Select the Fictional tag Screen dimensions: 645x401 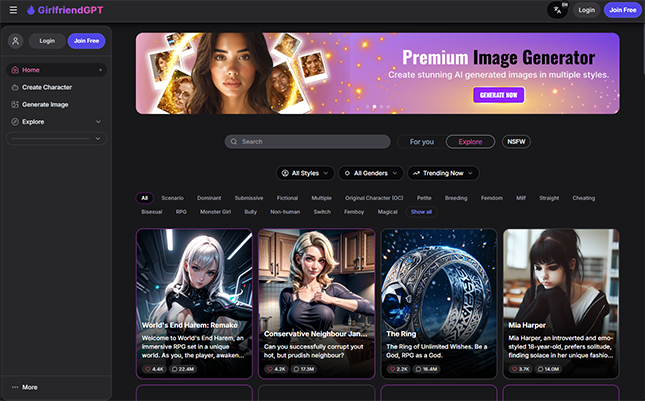(287, 198)
